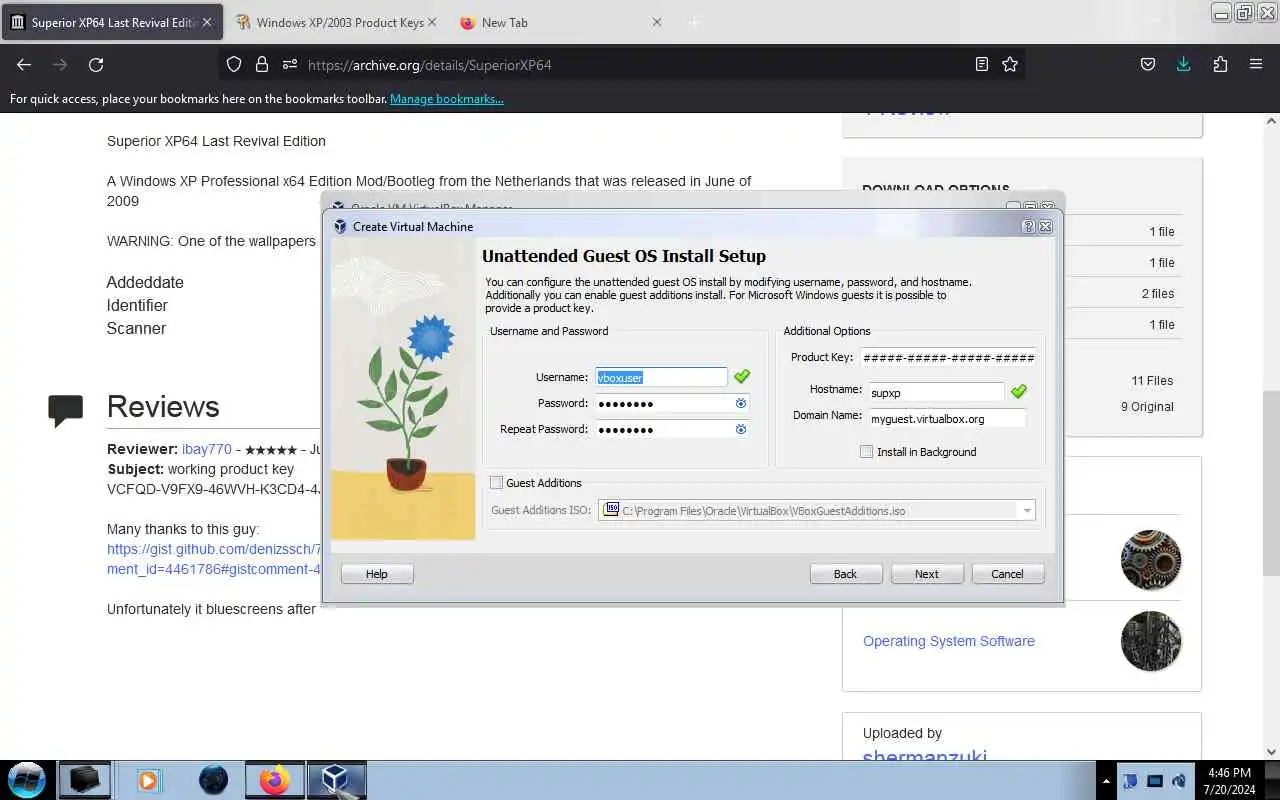This screenshot has height=800, width=1280.
Task: Switch to the New Tab tab
Action: click(560, 22)
